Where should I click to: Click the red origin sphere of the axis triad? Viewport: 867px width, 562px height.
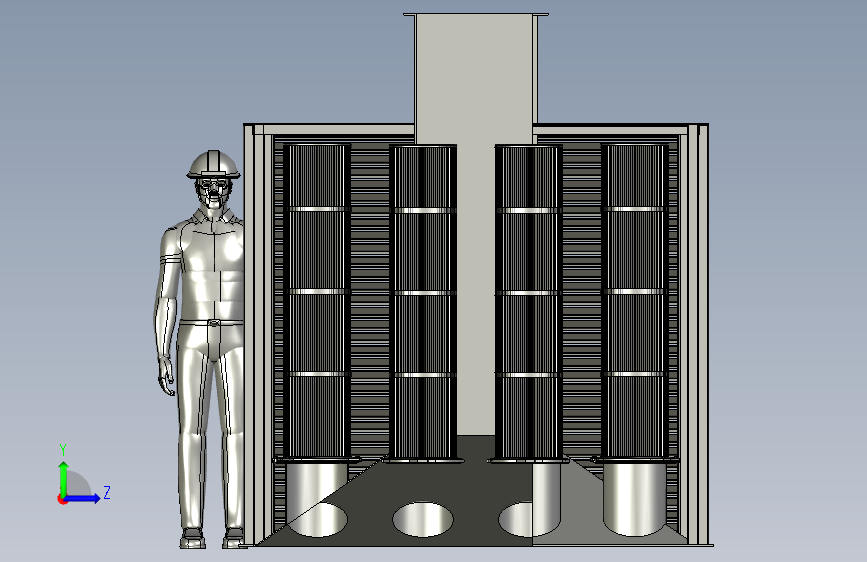(x=62, y=499)
